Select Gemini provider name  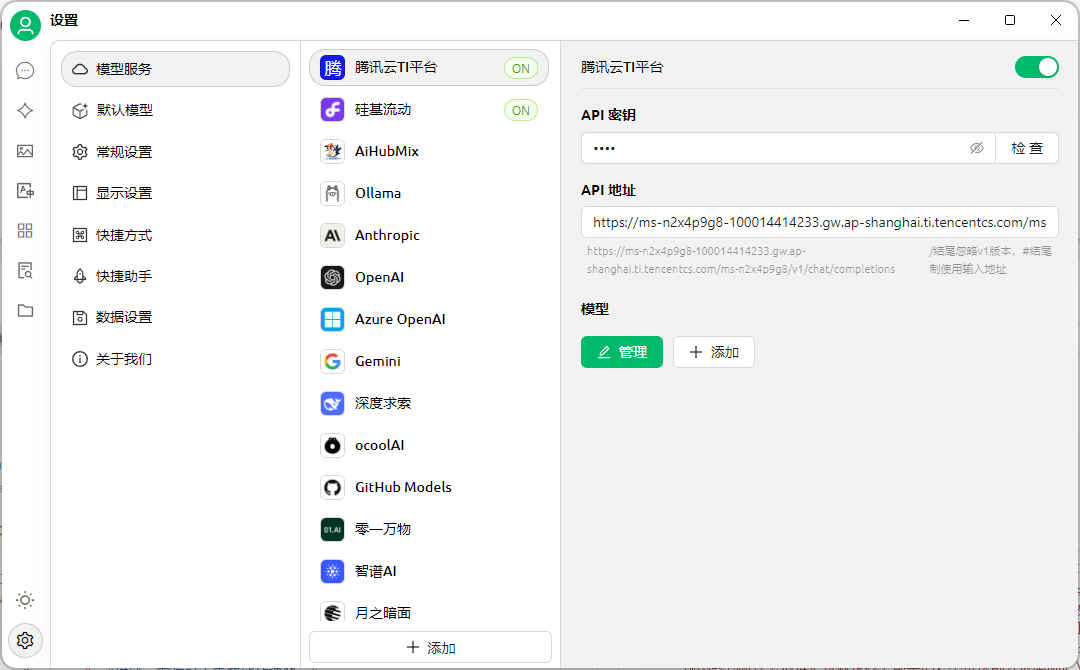coord(377,362)
